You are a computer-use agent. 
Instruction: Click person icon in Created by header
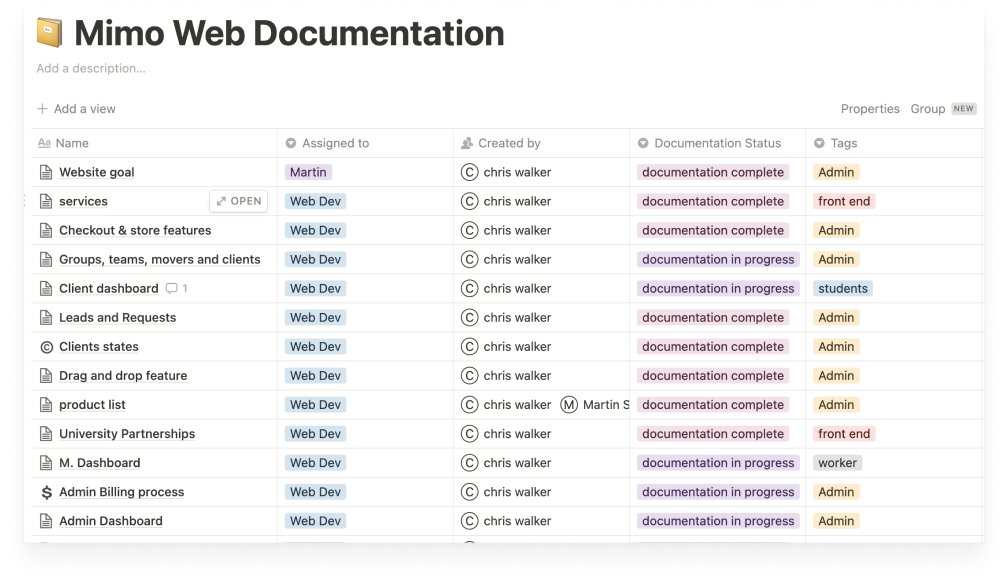(x=467, y=143)
